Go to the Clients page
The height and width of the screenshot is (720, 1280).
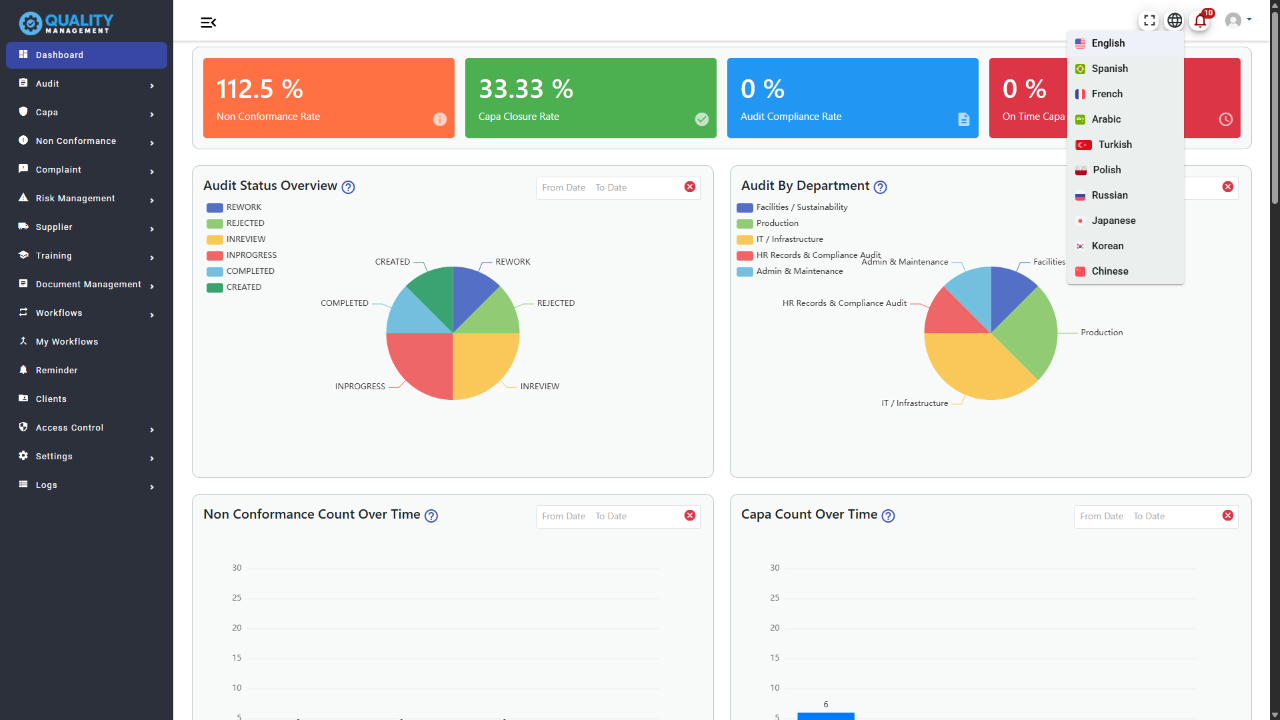[51, 399]
